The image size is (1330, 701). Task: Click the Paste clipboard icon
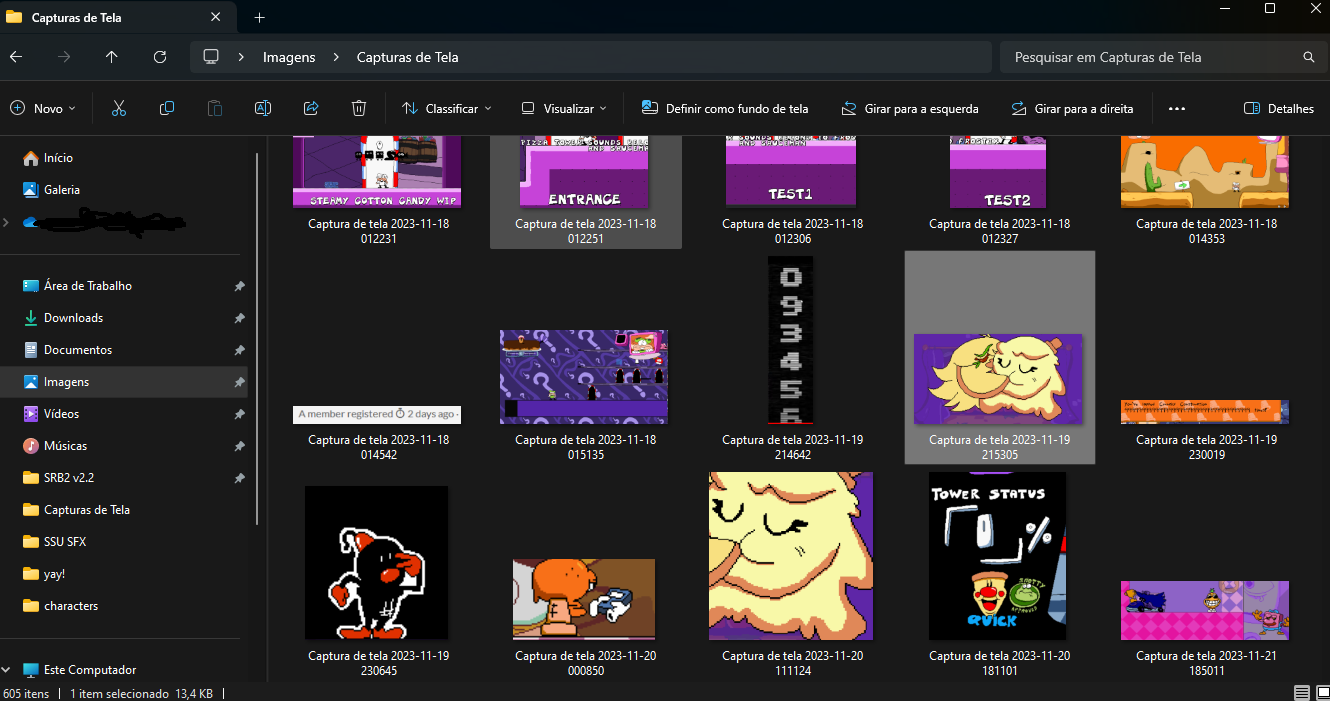click(x=215, y=108)
